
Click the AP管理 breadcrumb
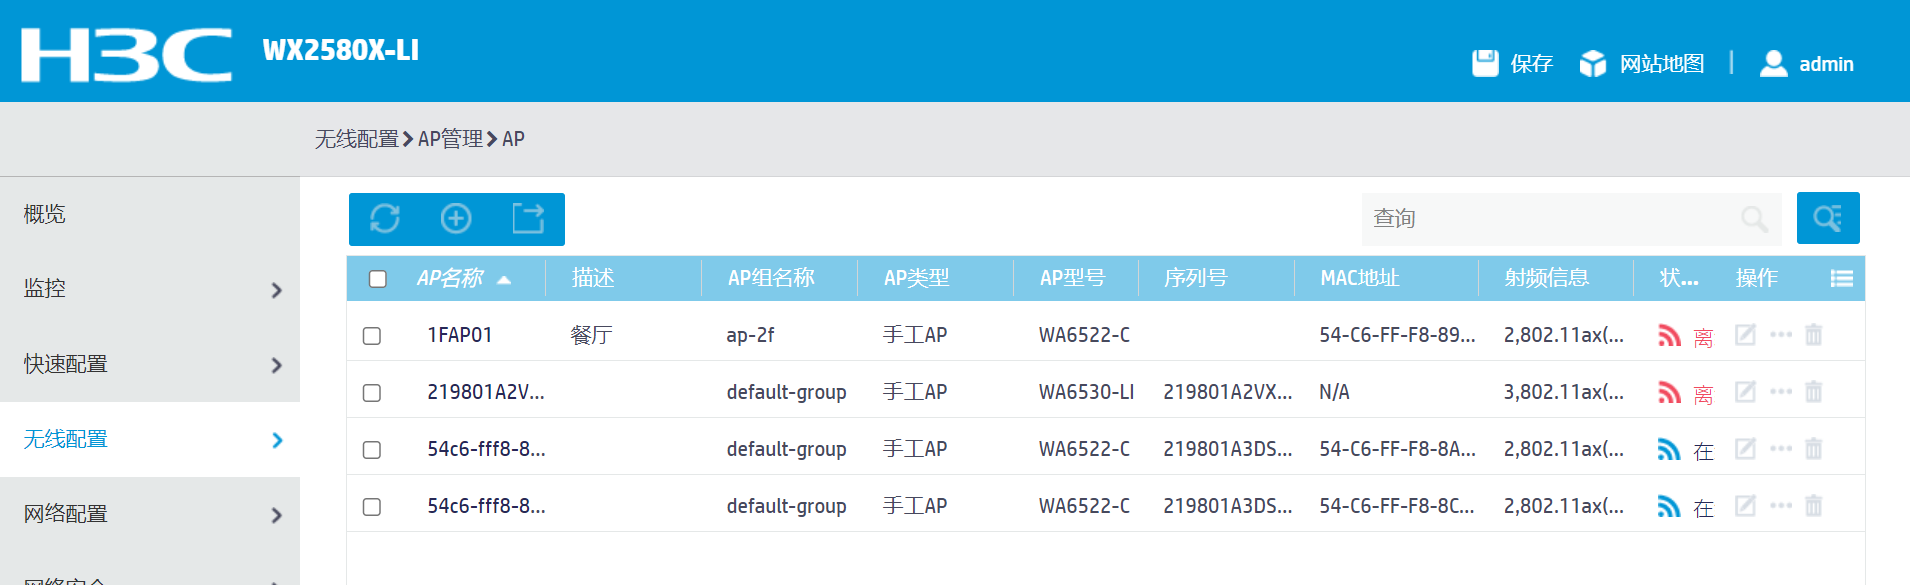point(450,139)
